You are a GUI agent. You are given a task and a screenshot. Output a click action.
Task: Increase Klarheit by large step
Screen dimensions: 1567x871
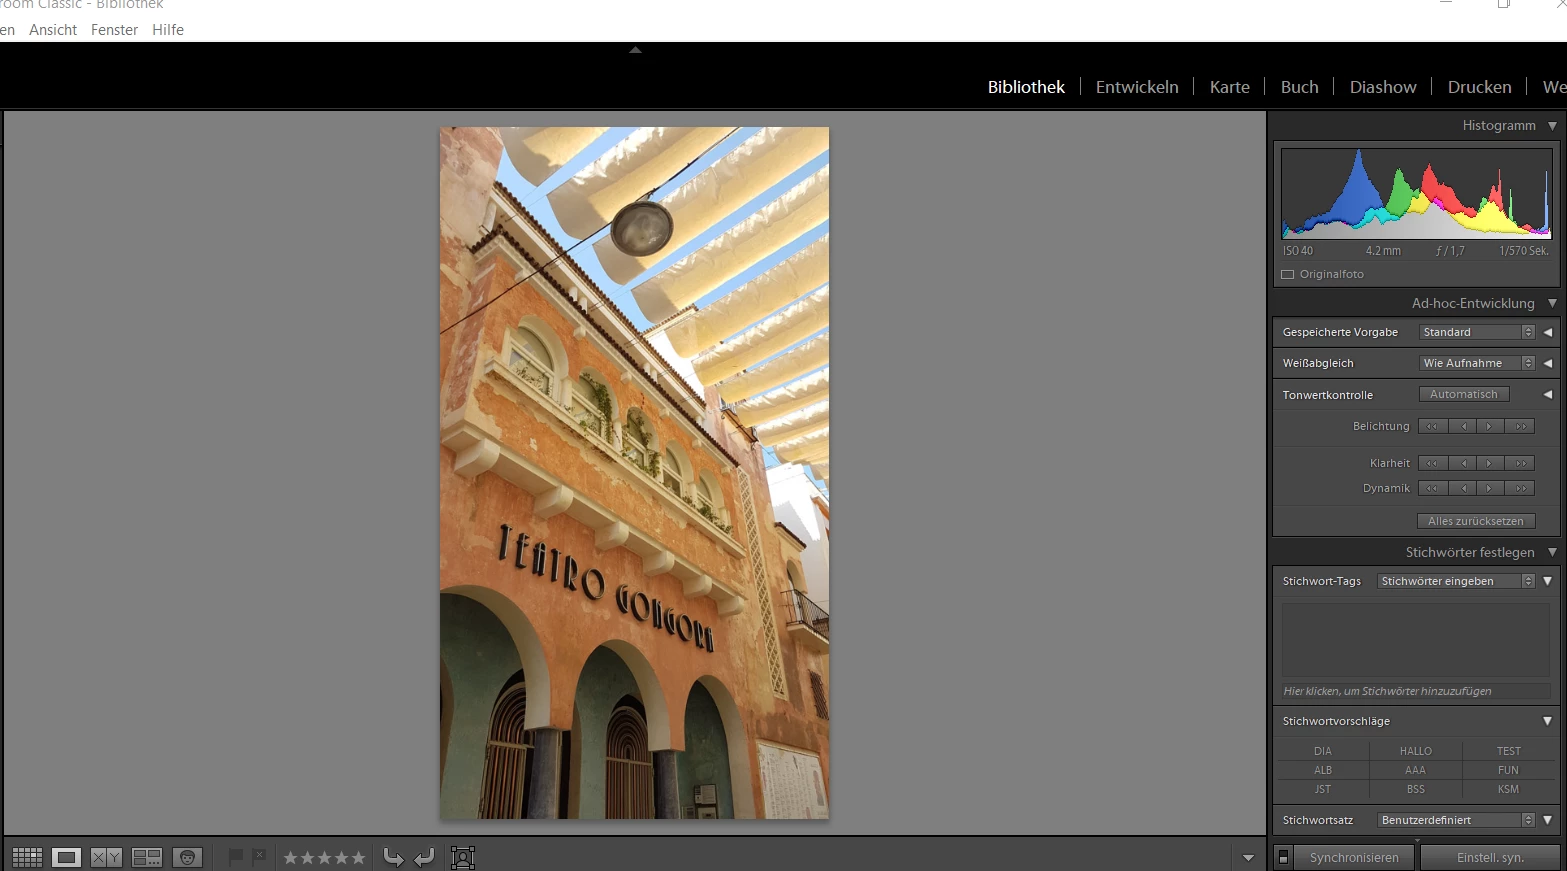pos(1520,463)
